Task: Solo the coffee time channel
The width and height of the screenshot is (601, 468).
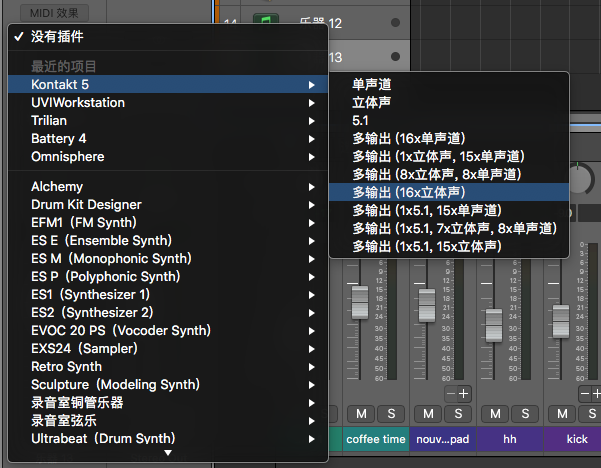Action: (391, 414)
